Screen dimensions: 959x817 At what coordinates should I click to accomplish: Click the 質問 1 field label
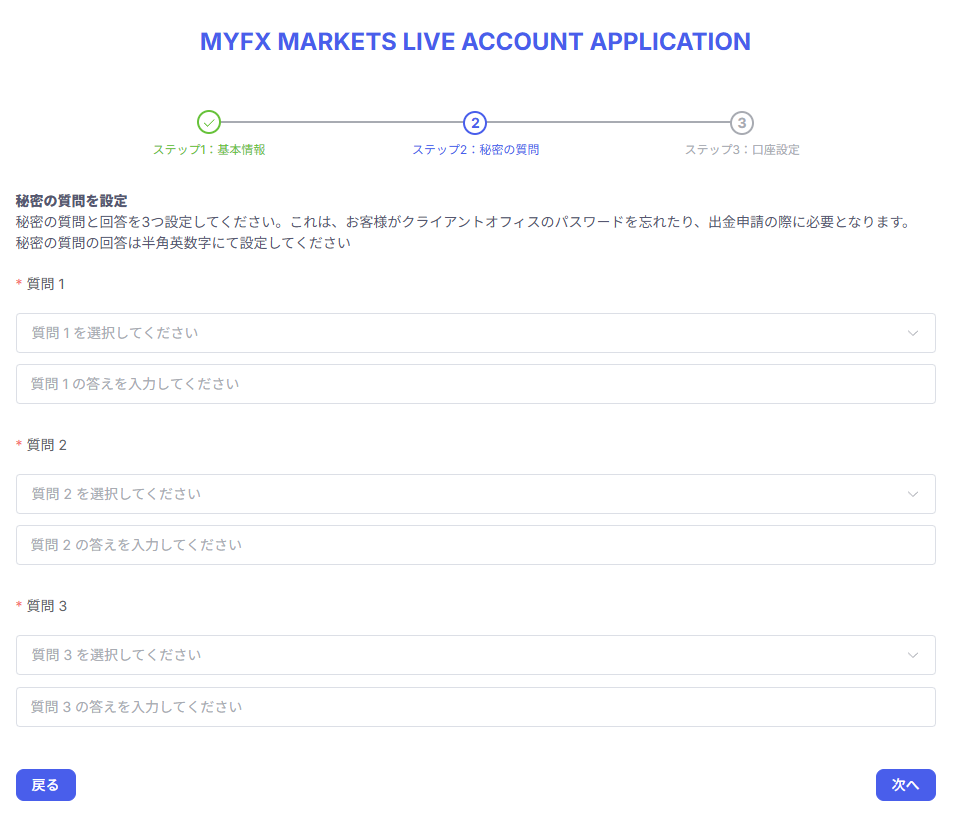click(x=46, y=284)
